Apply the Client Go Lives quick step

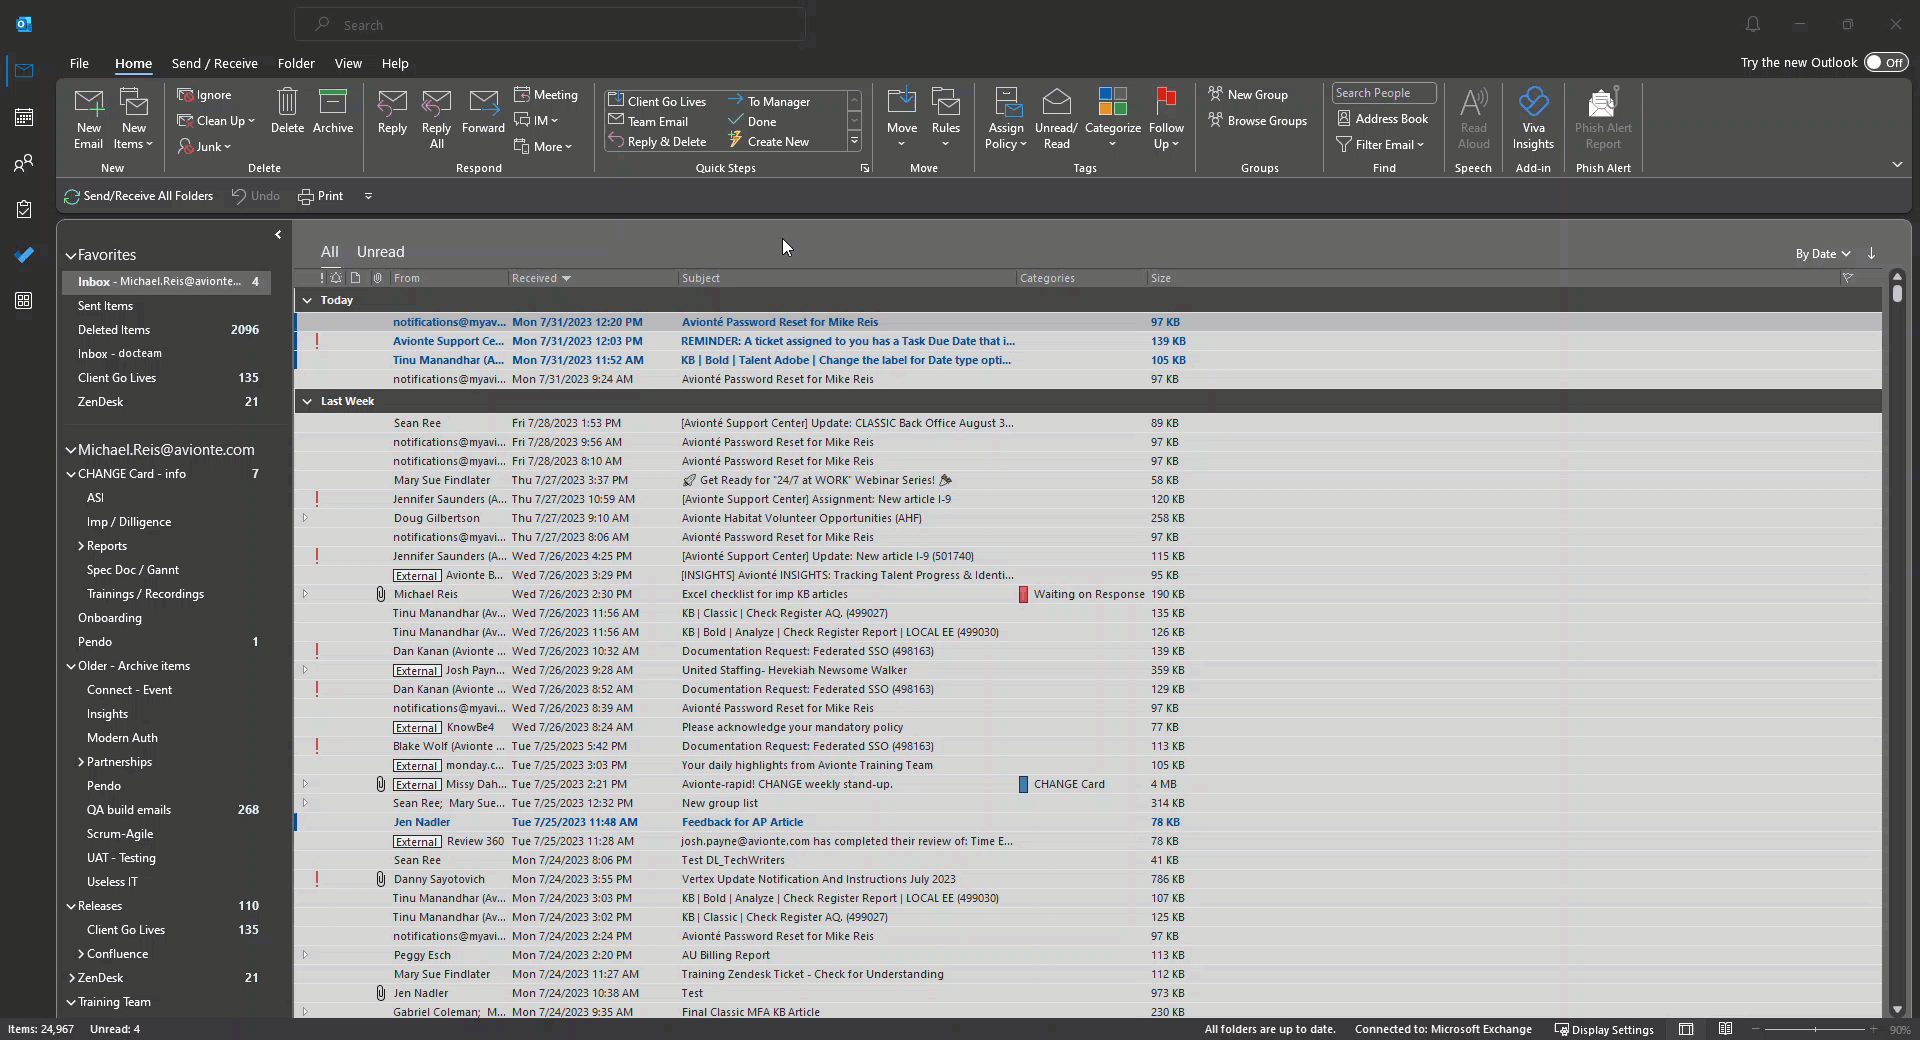point(657,101)
